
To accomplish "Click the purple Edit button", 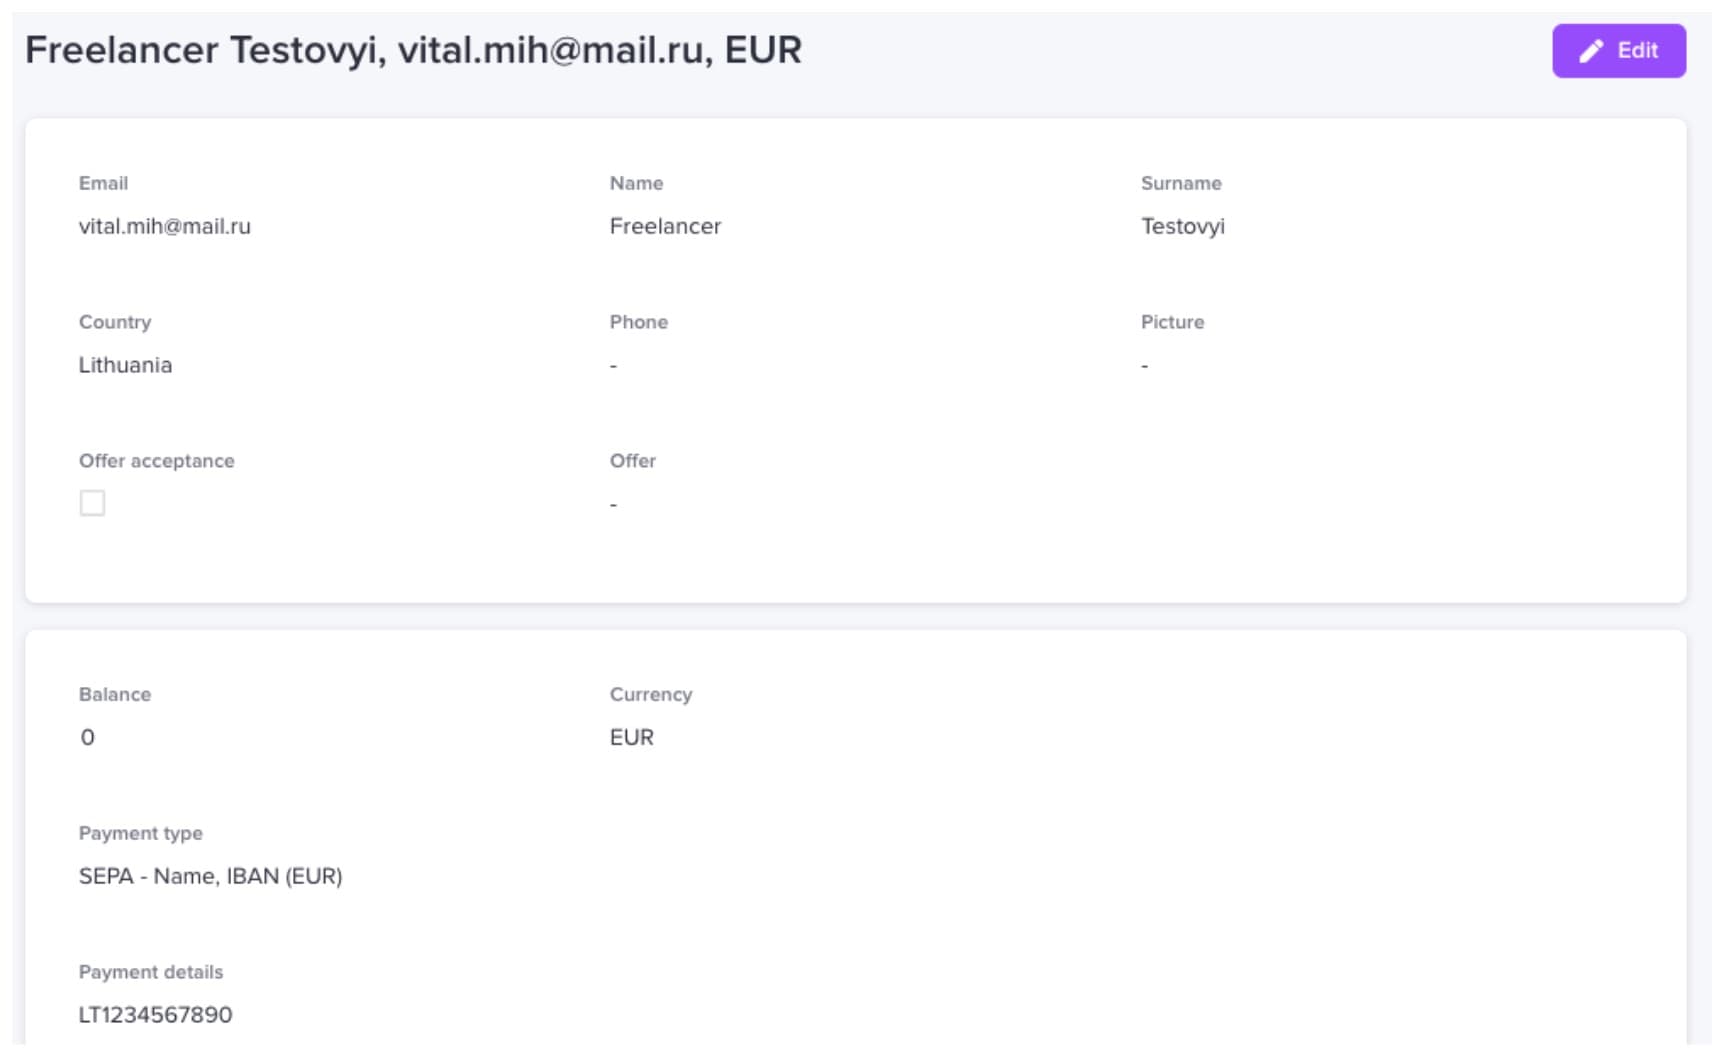I will click(x=1618, y=50).
